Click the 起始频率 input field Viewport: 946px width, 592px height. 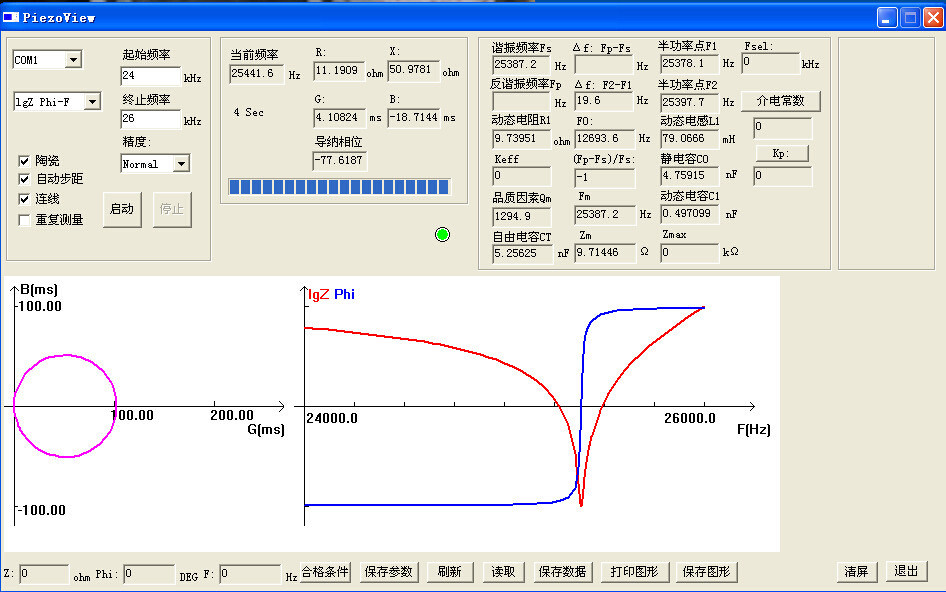[150, 76]
